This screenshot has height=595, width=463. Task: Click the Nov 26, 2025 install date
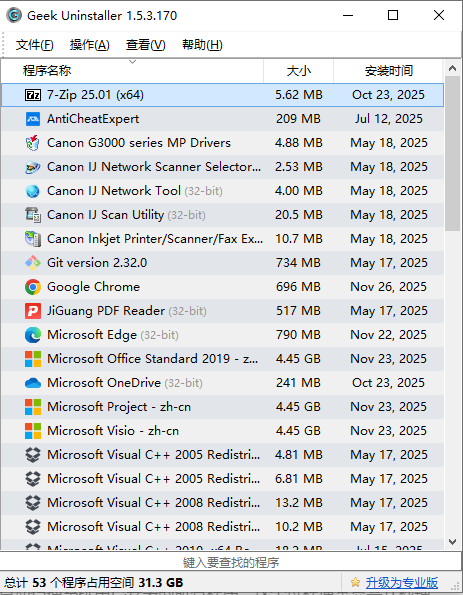[x=389, y=287]
